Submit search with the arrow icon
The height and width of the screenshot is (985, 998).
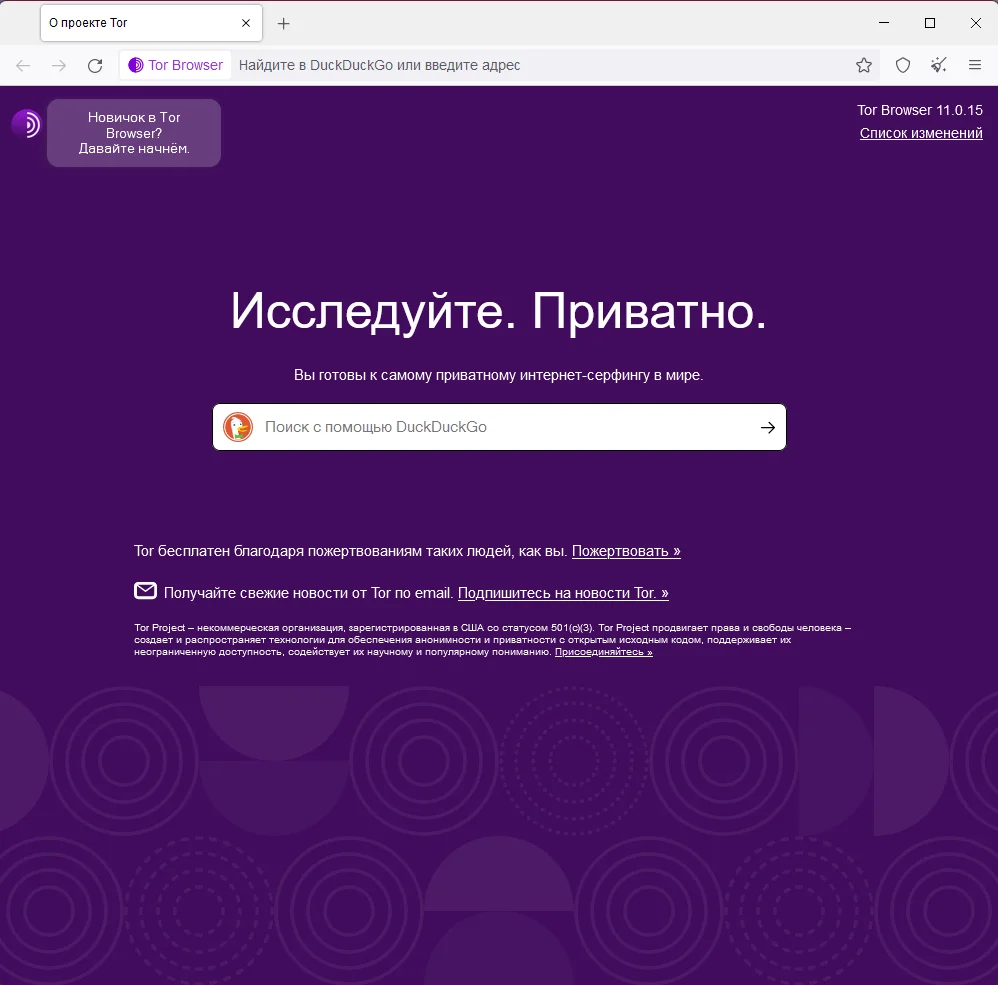point(768,428)
